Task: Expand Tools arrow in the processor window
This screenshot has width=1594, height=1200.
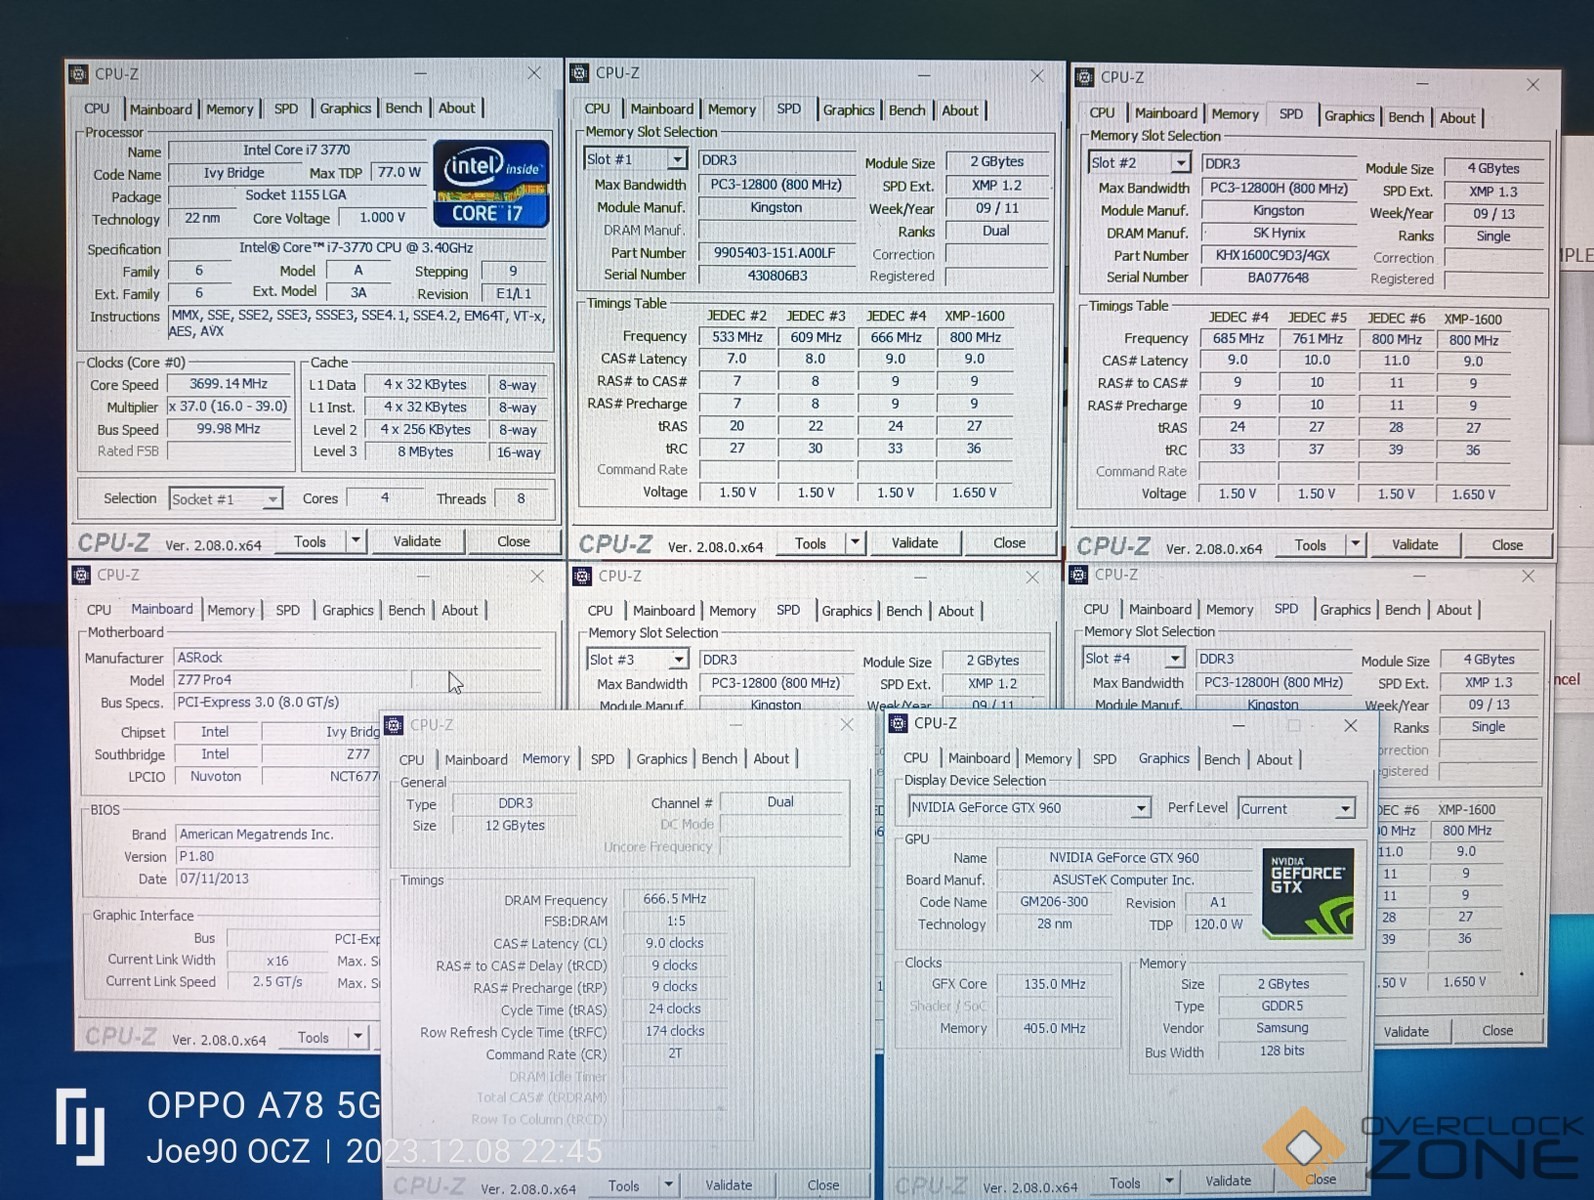Action: [355, 541]
